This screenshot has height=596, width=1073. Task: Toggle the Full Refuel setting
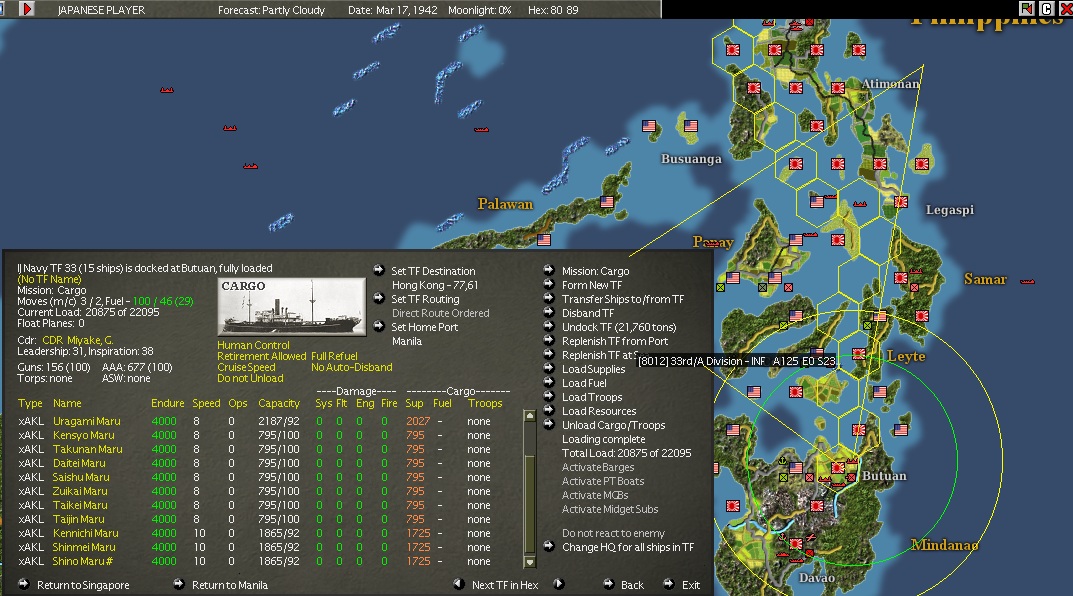(334, 357)
